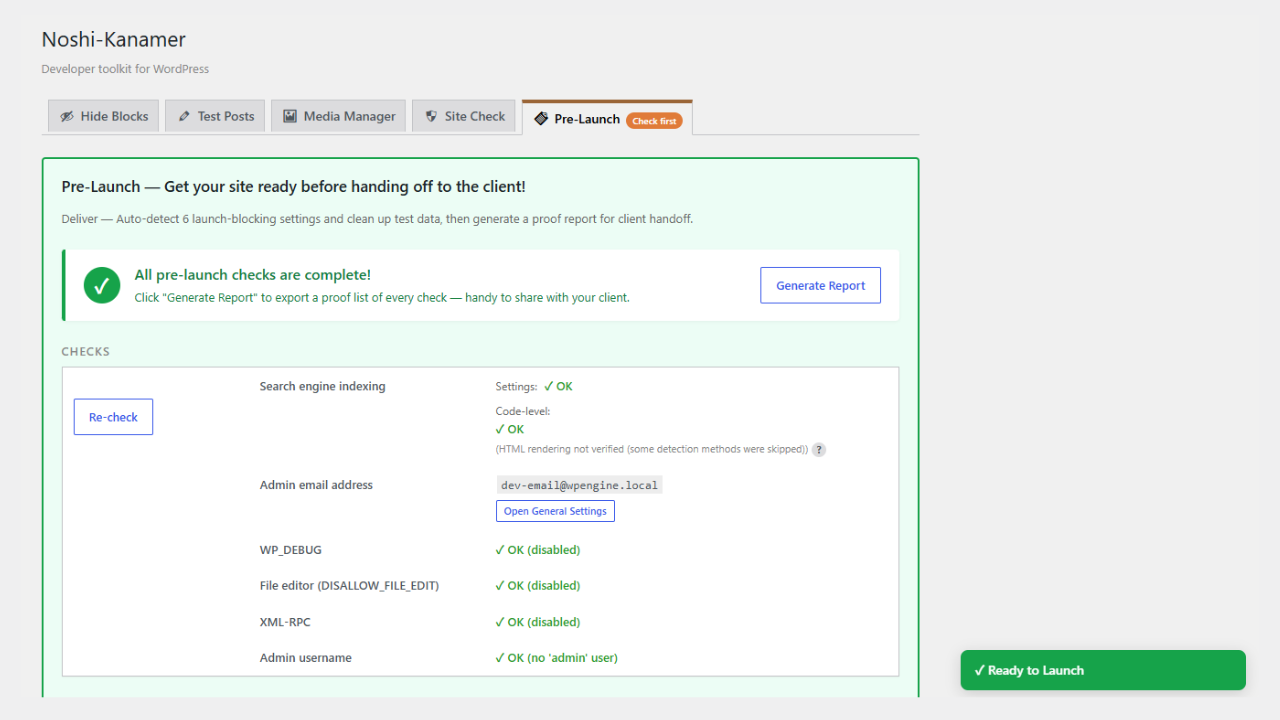Click the HTML rendering not verified note

pyautogui.click(x=652, y=450)
